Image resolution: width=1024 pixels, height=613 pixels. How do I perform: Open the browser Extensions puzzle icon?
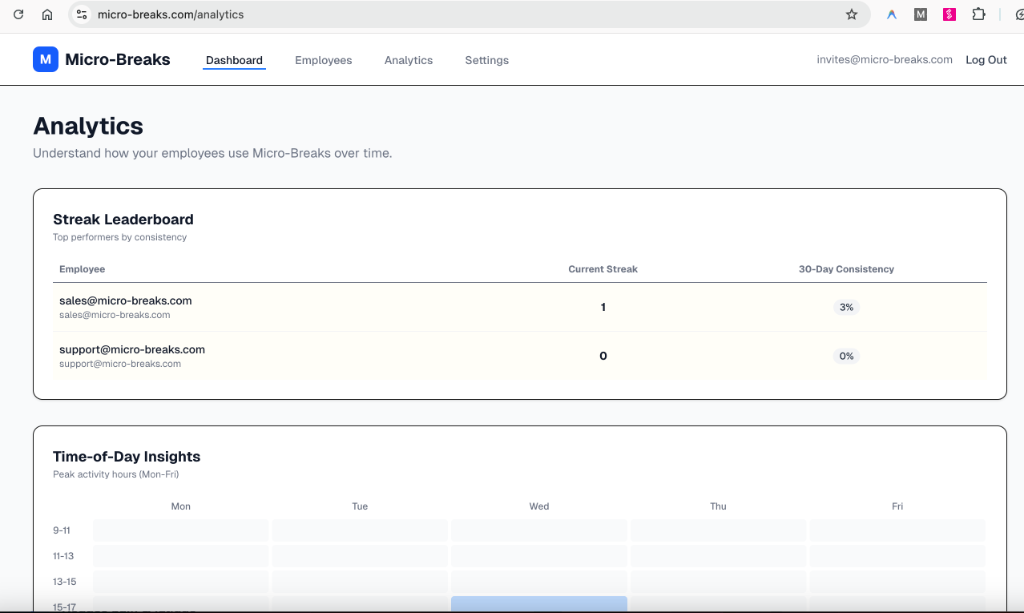pos(979,15)
